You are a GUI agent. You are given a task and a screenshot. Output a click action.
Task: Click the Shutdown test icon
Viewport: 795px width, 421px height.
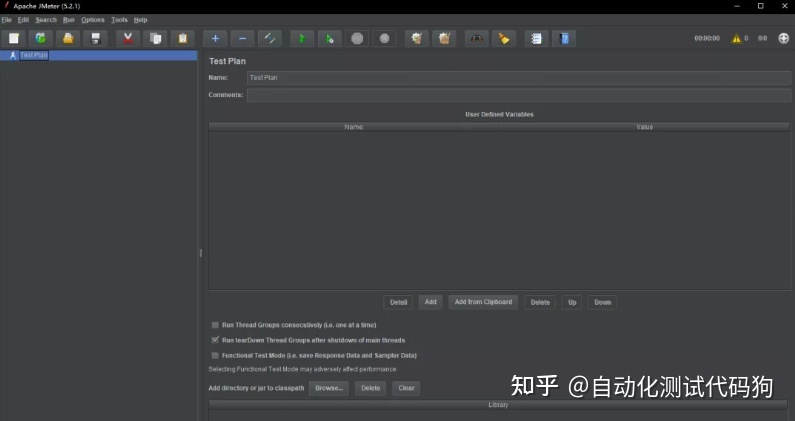pos(384,39)
